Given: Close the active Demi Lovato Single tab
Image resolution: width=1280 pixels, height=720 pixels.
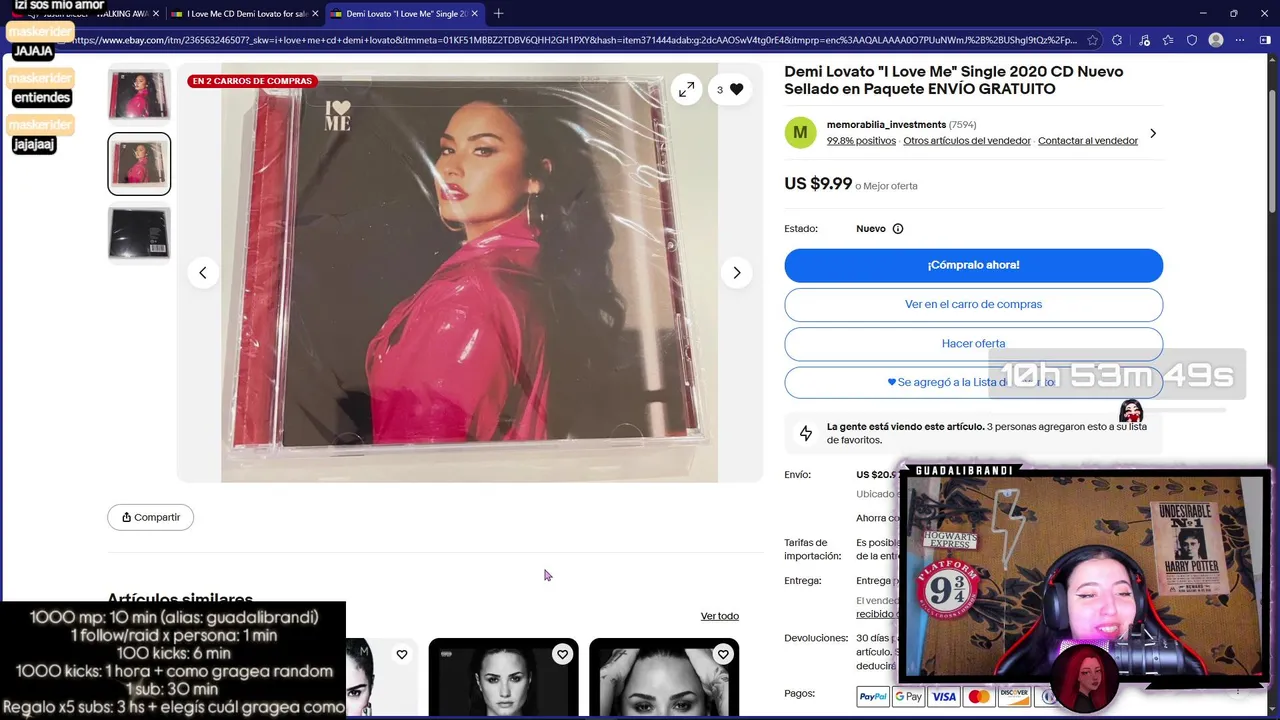Looking at the screenshot, I should tap(475, 14).
